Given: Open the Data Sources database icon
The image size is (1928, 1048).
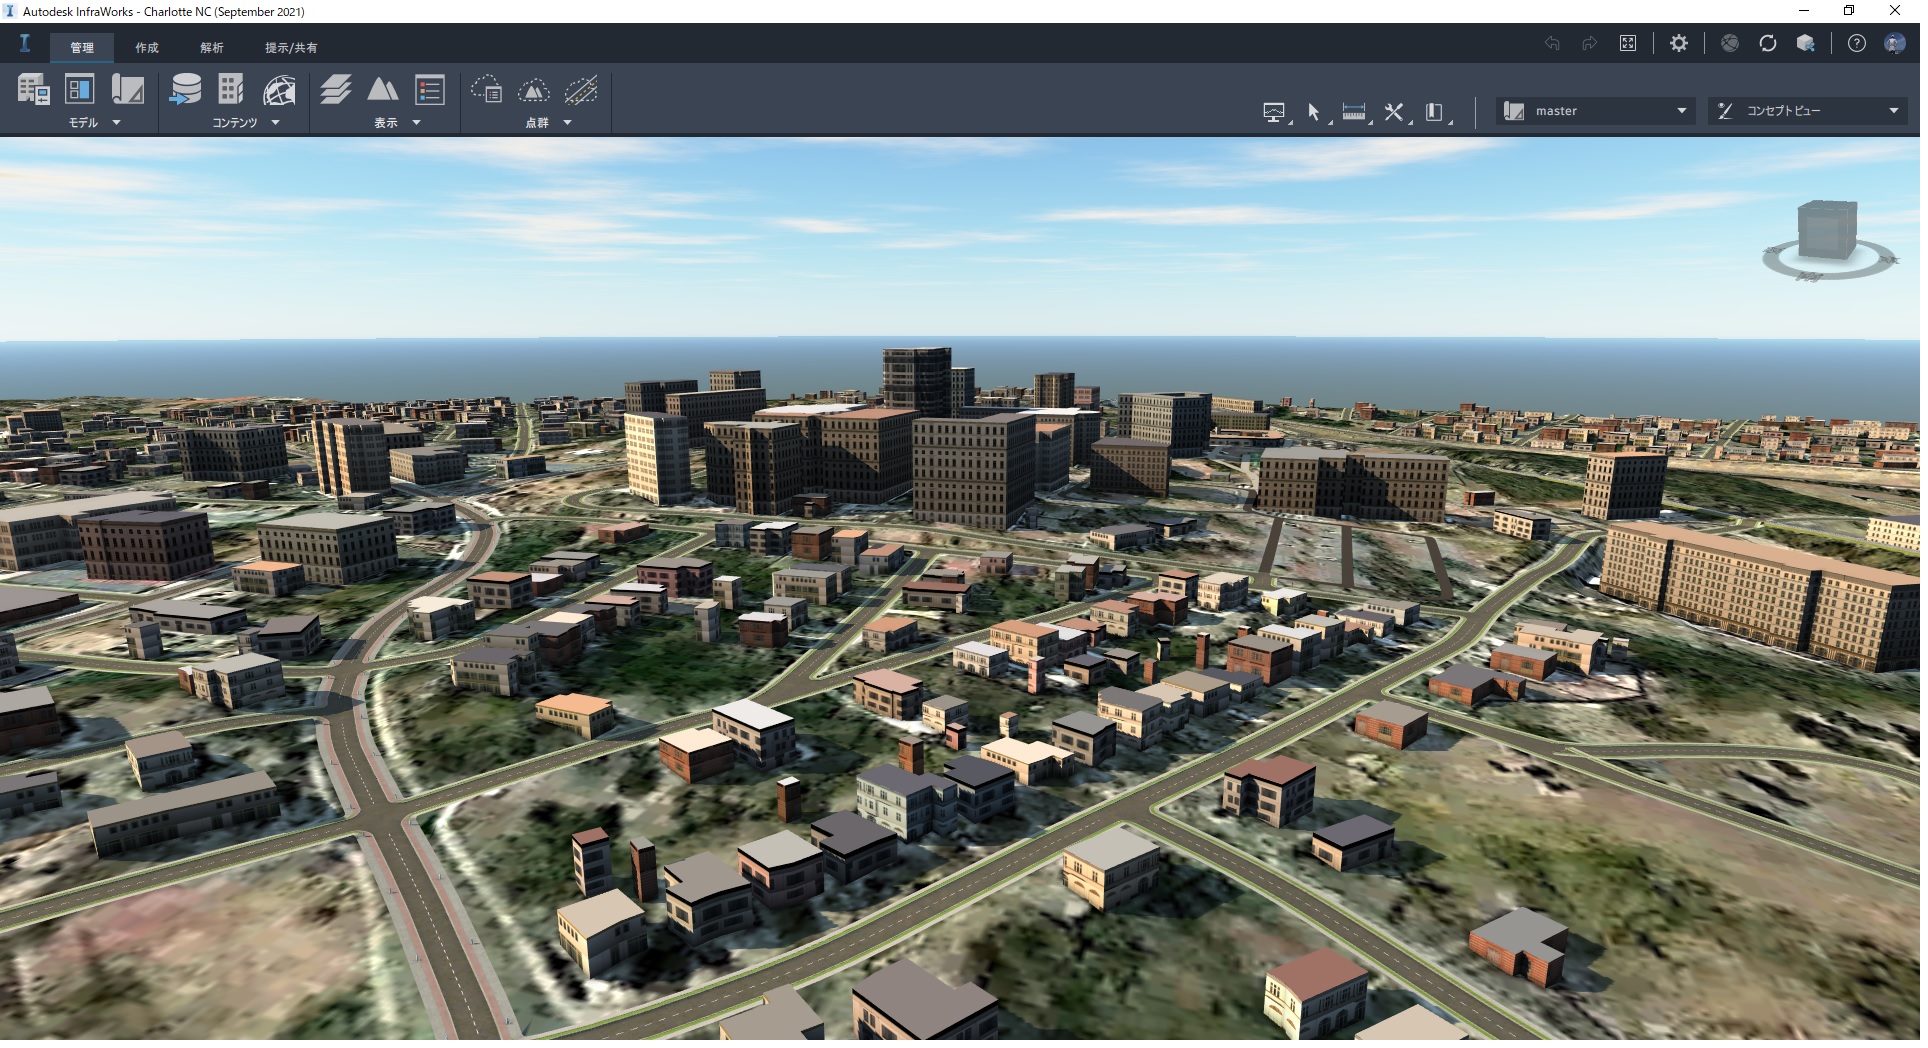Looking at the screenshot, I should [x=185, y=90].
